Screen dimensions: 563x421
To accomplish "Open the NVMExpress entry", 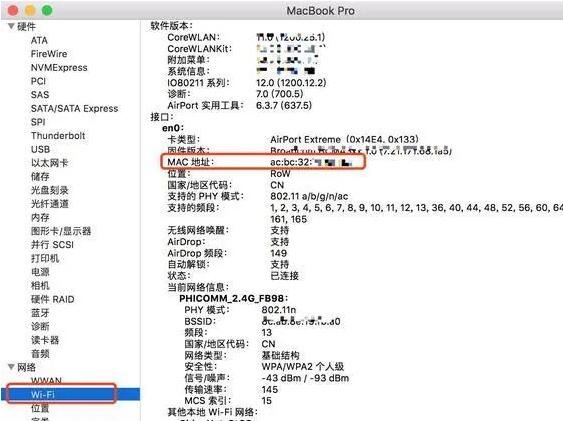I will click(59, 67).
